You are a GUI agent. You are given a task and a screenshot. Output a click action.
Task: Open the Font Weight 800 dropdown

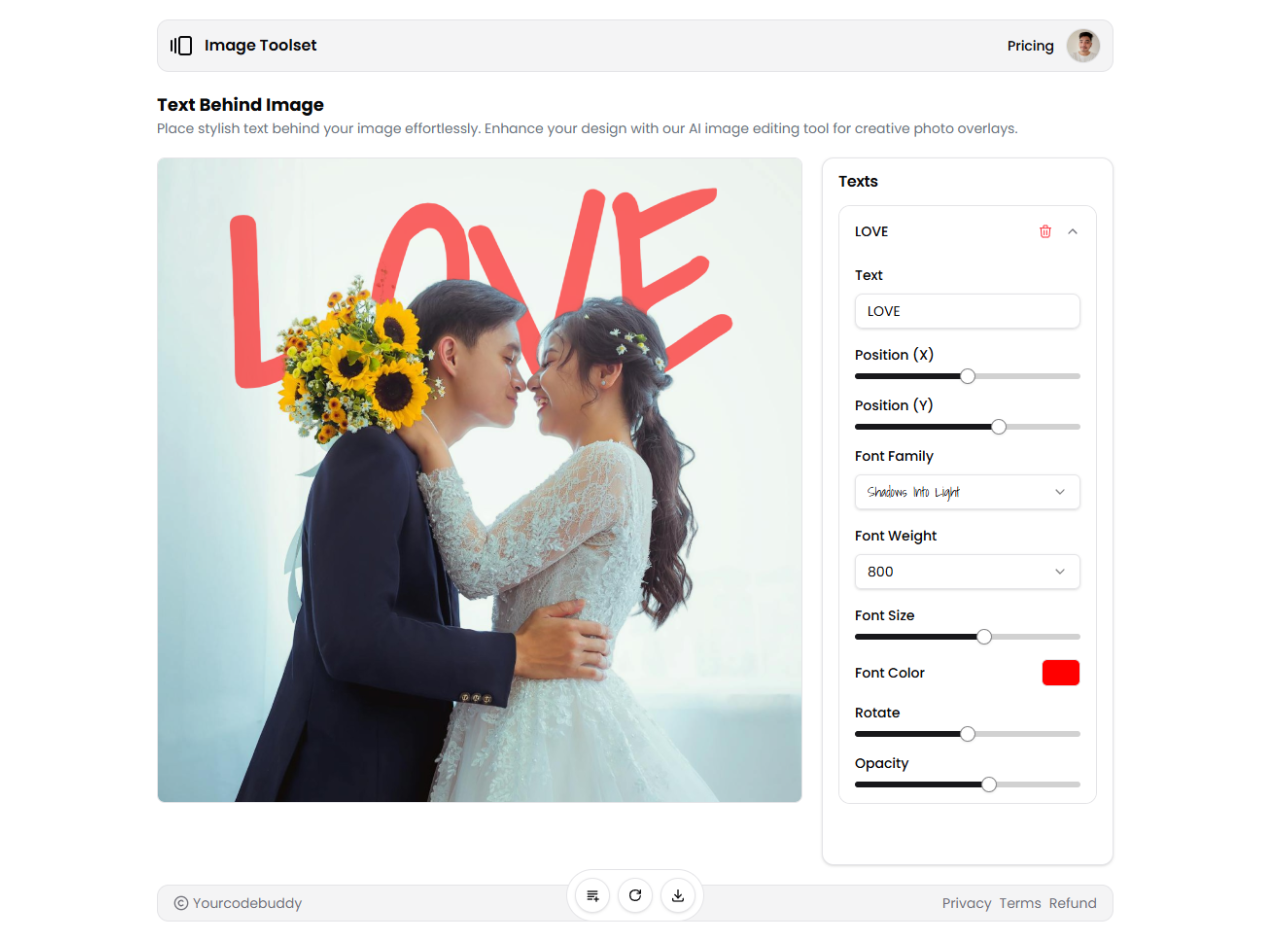[x=967, y=572]
